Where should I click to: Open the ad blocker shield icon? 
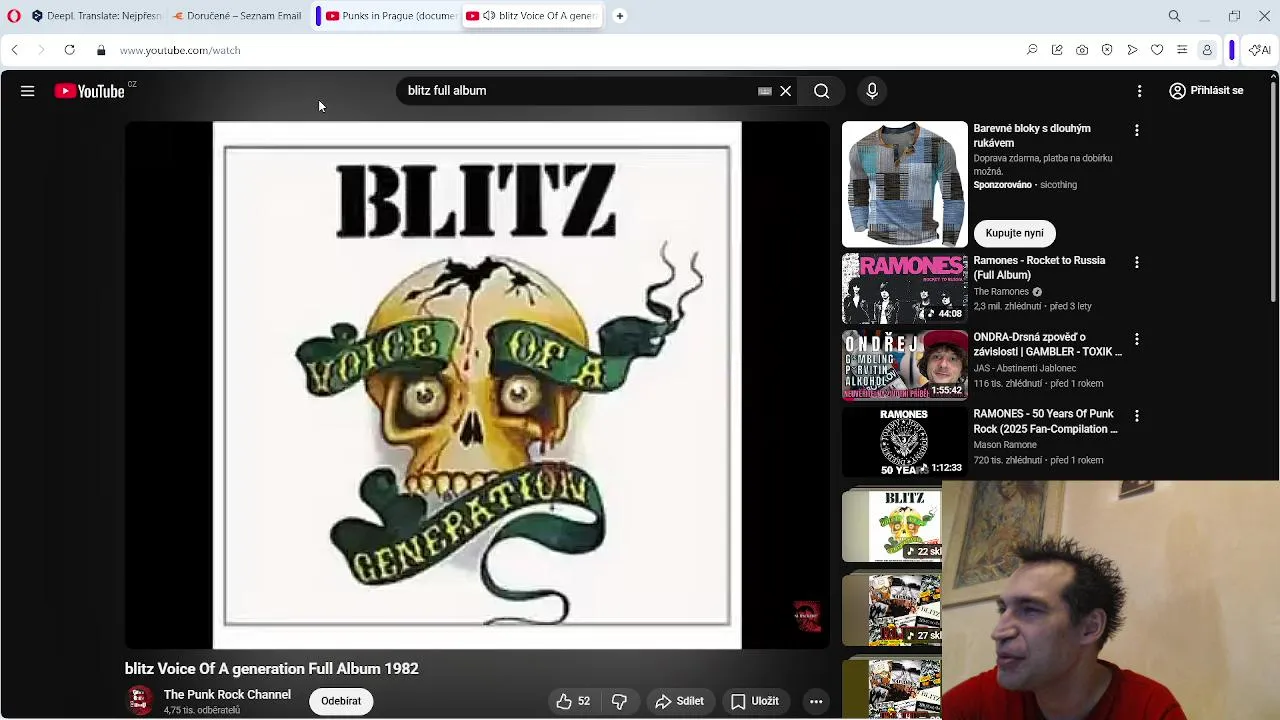pyautogui.click(x=1107, y=50)
